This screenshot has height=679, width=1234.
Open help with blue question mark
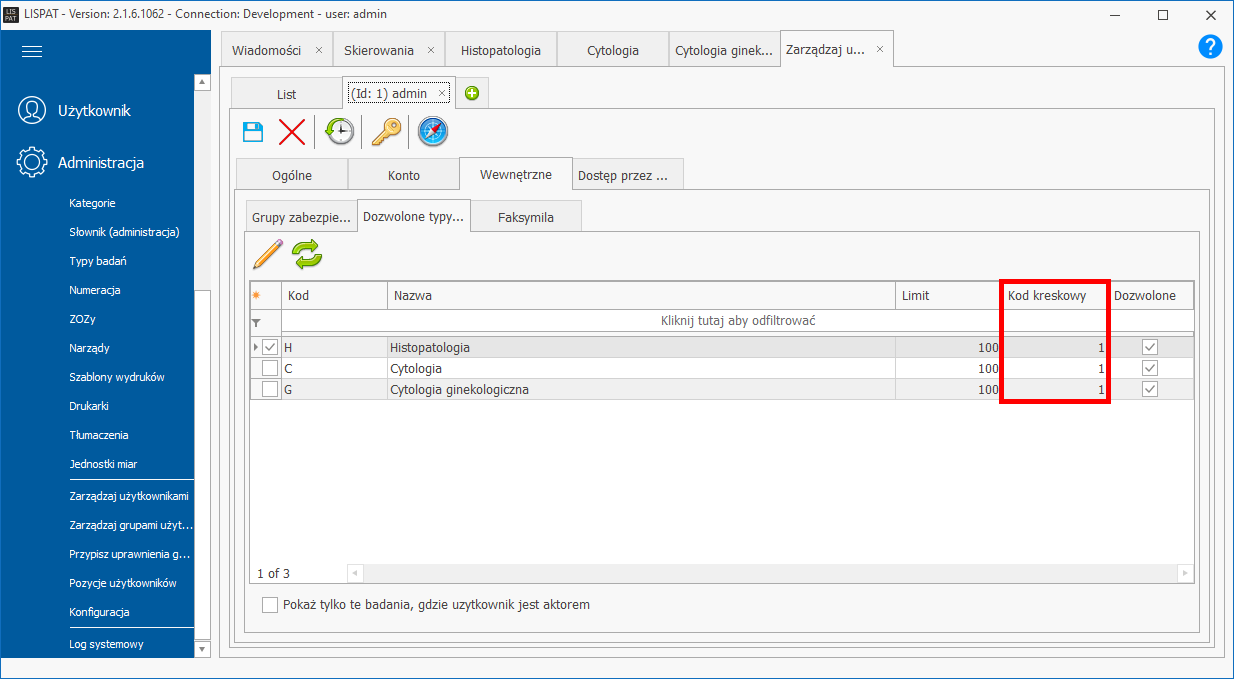pyautogui.click(x=1210, y=46)
